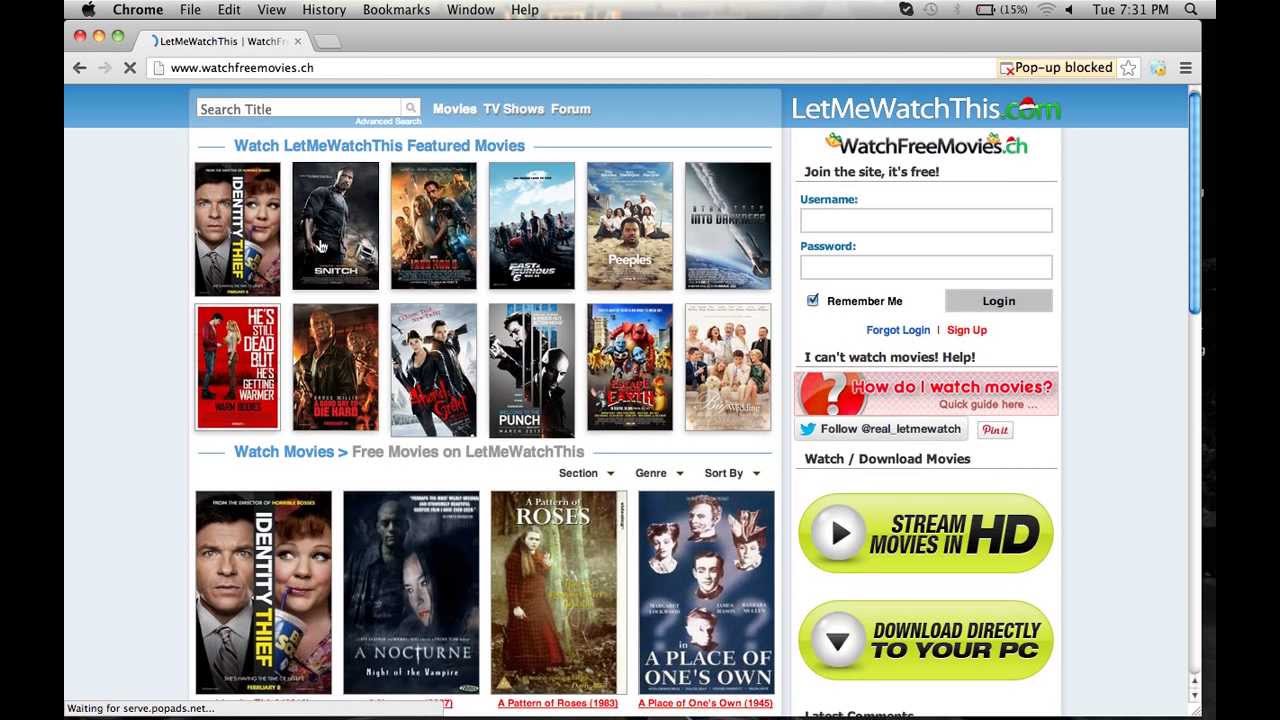The image size is (1280, 720).
Task: Click the Sign Up link
Action: tap(967, 330)
